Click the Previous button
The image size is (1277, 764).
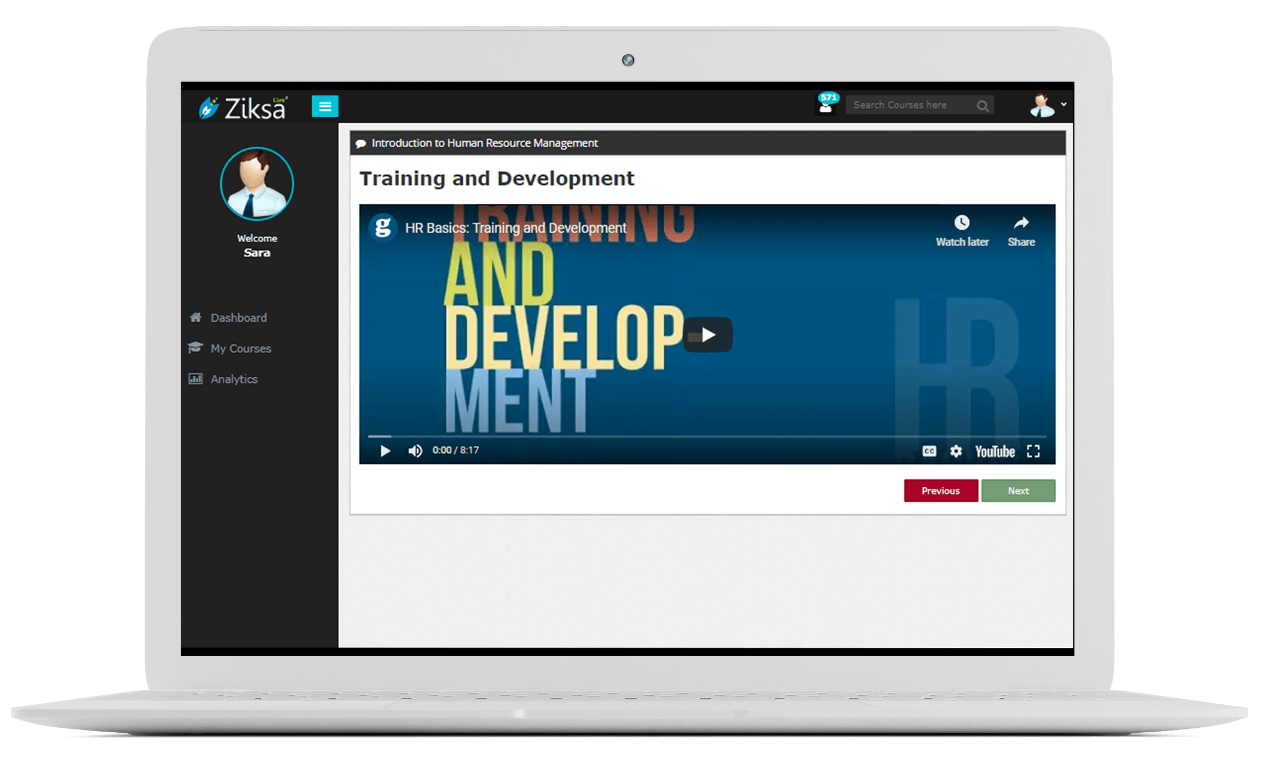coord(941,491)
